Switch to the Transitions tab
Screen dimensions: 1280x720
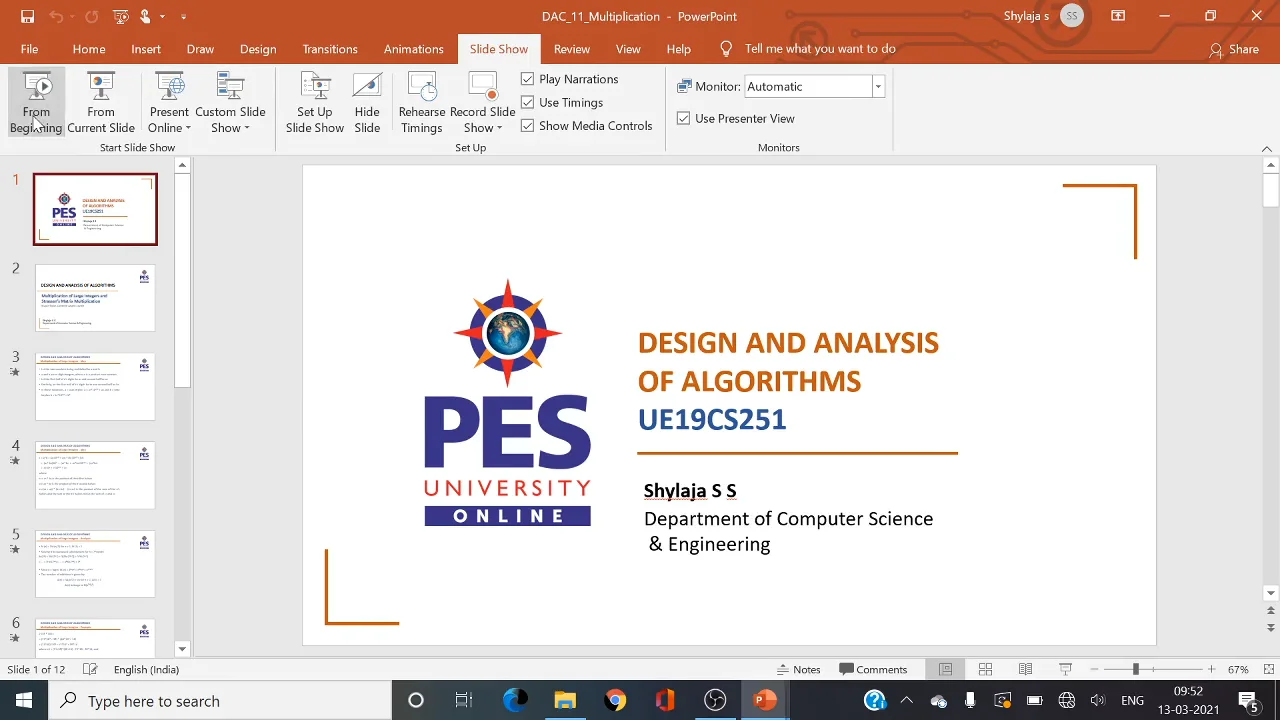tap(330, 49)
